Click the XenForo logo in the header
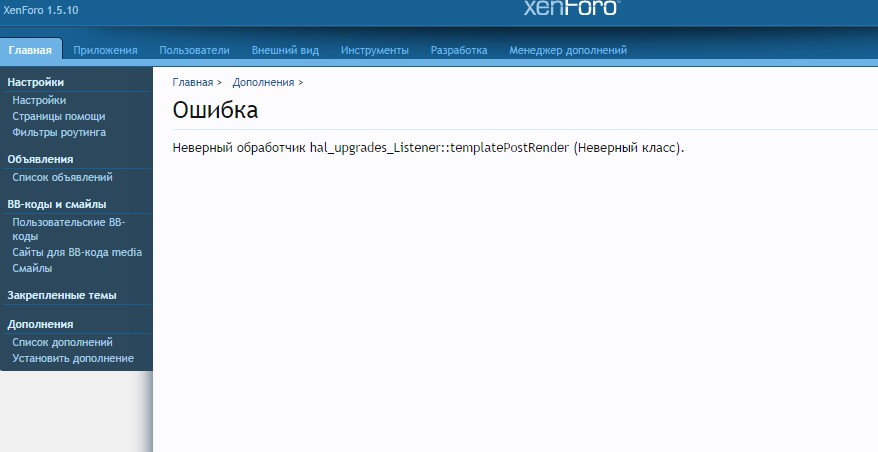This screenshot has width=878, height=452. tap(571, 9)
